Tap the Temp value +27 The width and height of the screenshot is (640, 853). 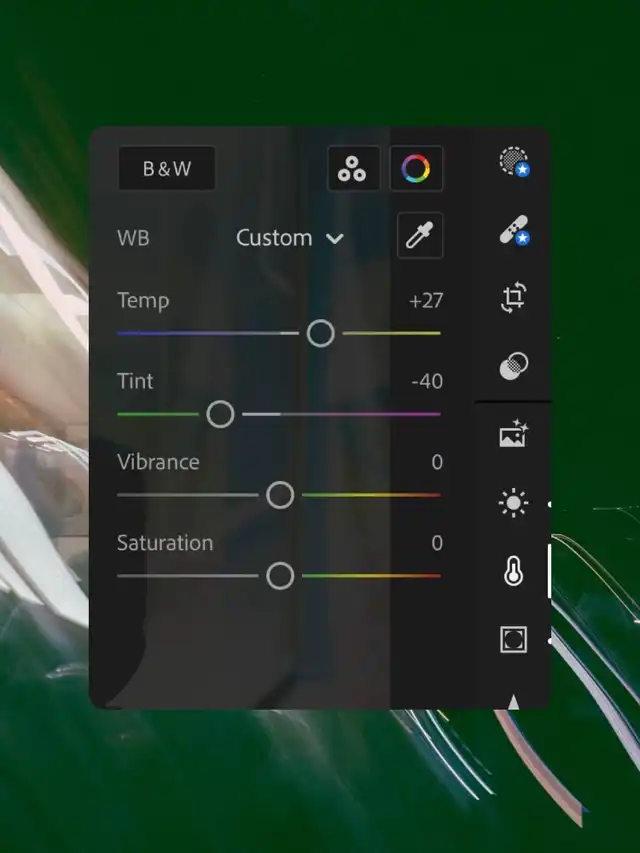[x=425, y=301]
